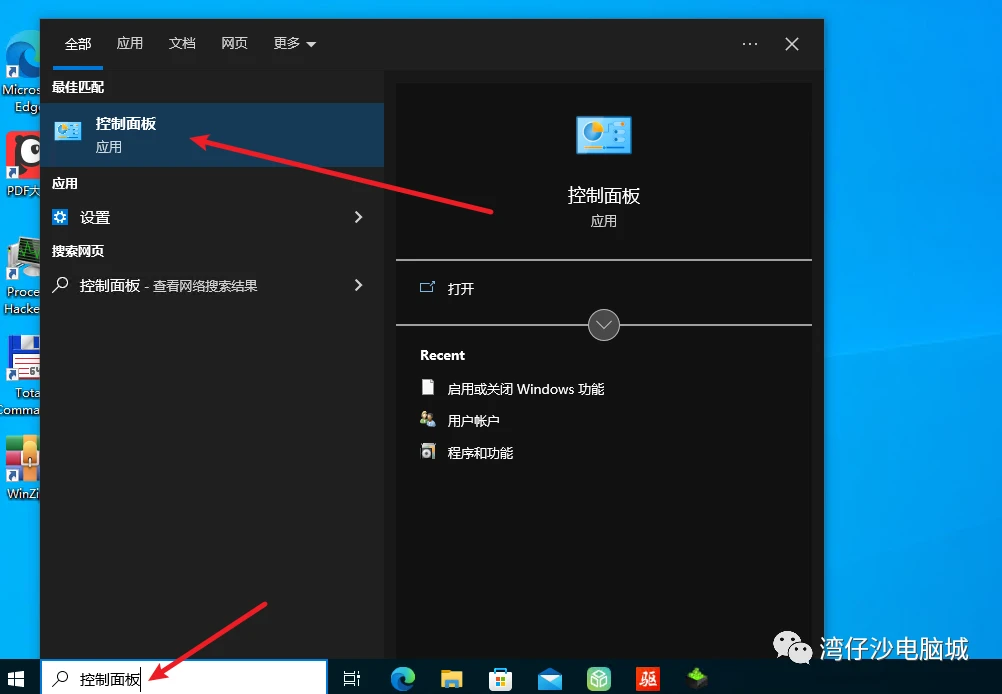Open Microsoft Store from taskbar
This screenshot has width=1002, height=694.
click(500, 679)
